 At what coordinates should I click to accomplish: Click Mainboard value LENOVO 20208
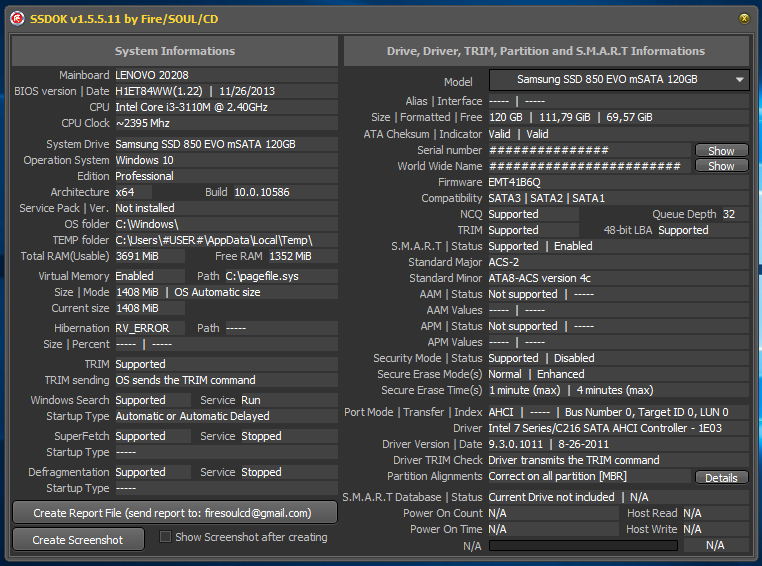[x=152, y=75]
